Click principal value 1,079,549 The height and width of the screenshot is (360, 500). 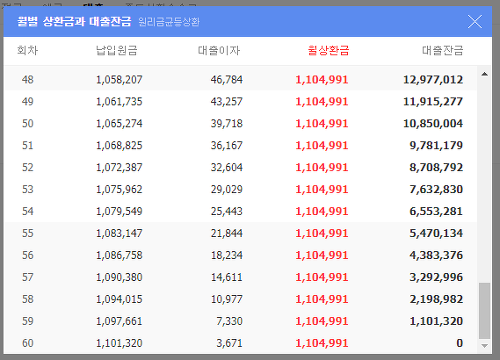[119, 211]
